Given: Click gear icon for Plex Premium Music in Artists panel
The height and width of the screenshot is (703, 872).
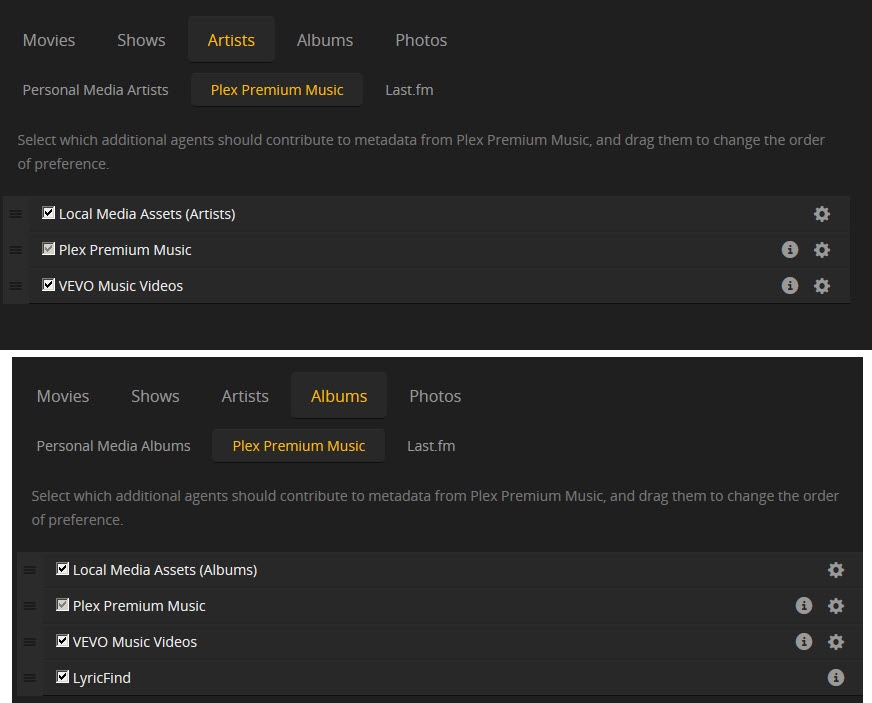Looking at the screenshot, I should [822, 250].
